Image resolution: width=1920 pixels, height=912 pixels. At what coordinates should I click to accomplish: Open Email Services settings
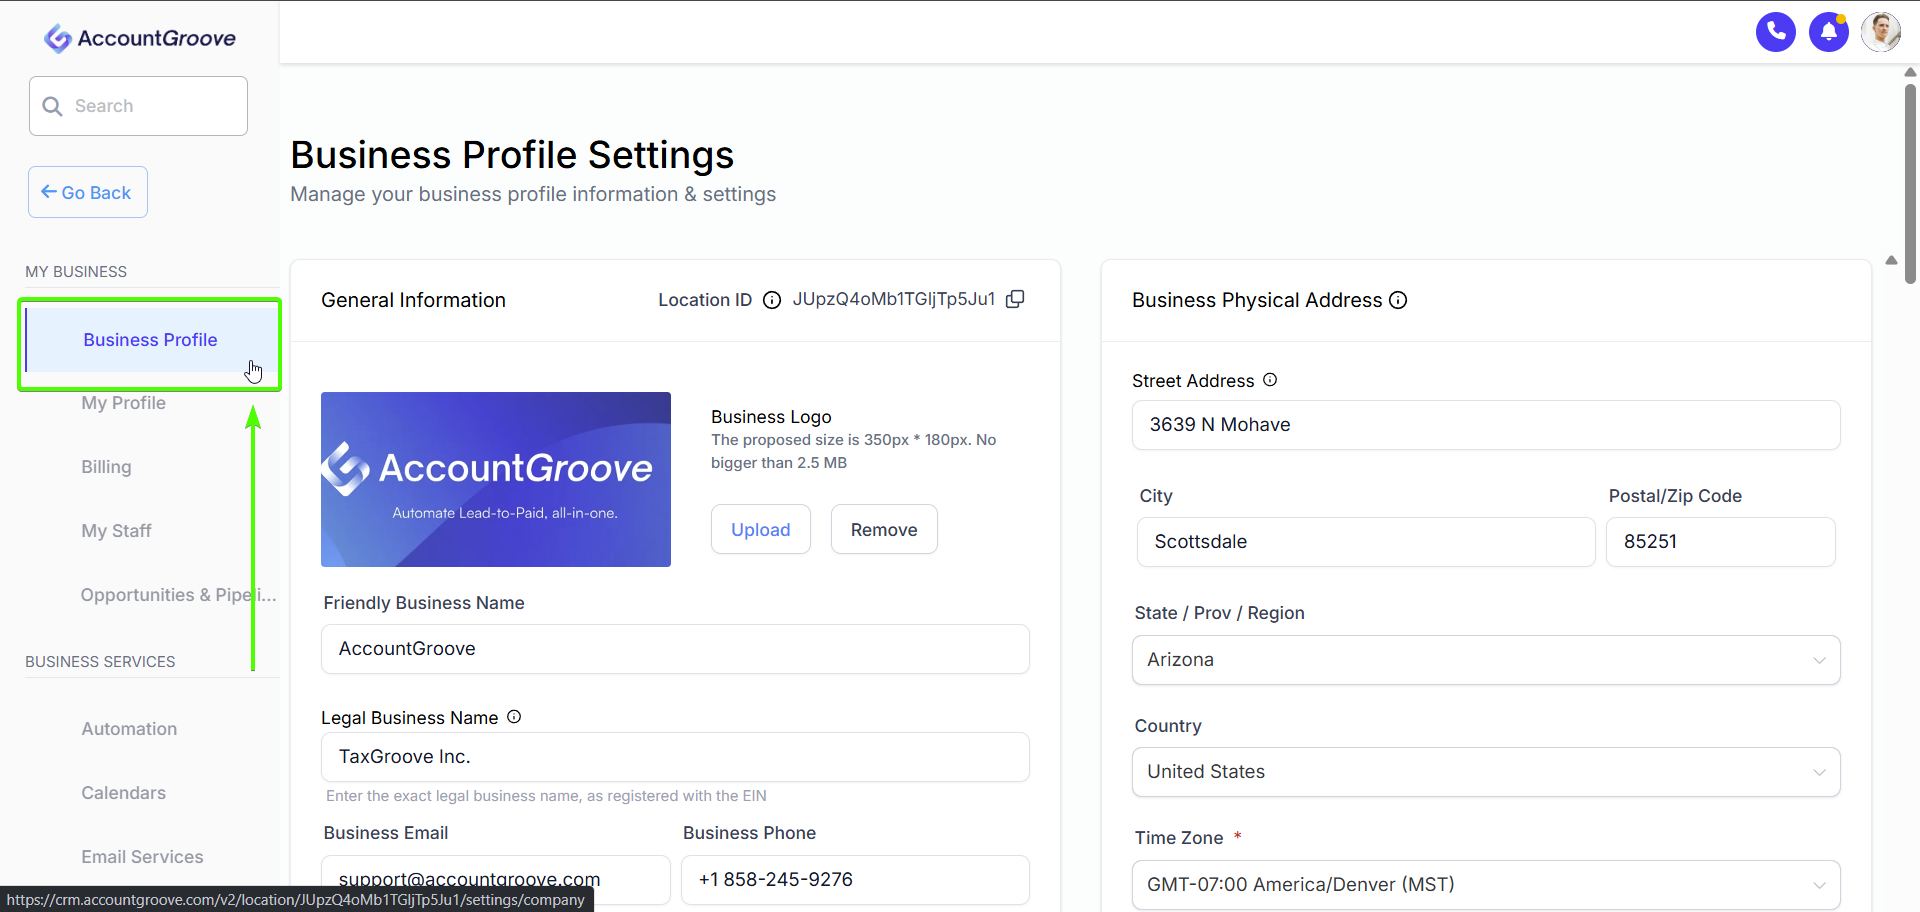coord(142,857)
